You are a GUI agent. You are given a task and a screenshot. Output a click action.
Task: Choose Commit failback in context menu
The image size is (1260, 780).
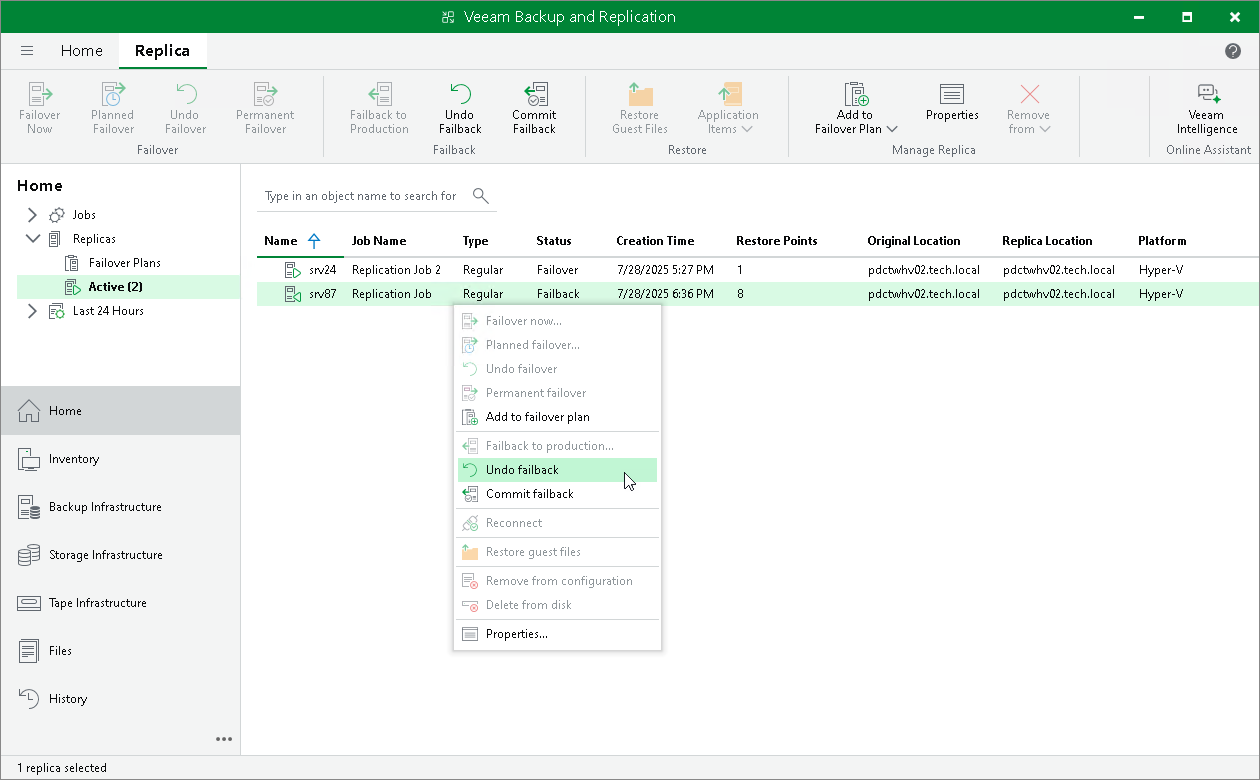click(557, 494)
